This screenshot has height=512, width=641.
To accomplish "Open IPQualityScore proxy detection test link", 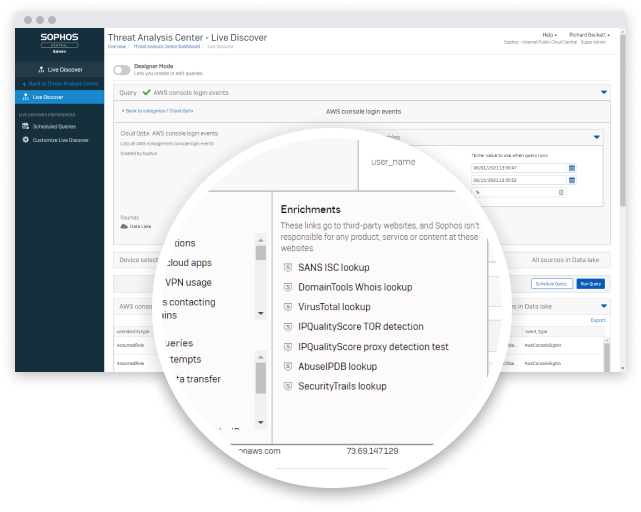I will point(373,347).
